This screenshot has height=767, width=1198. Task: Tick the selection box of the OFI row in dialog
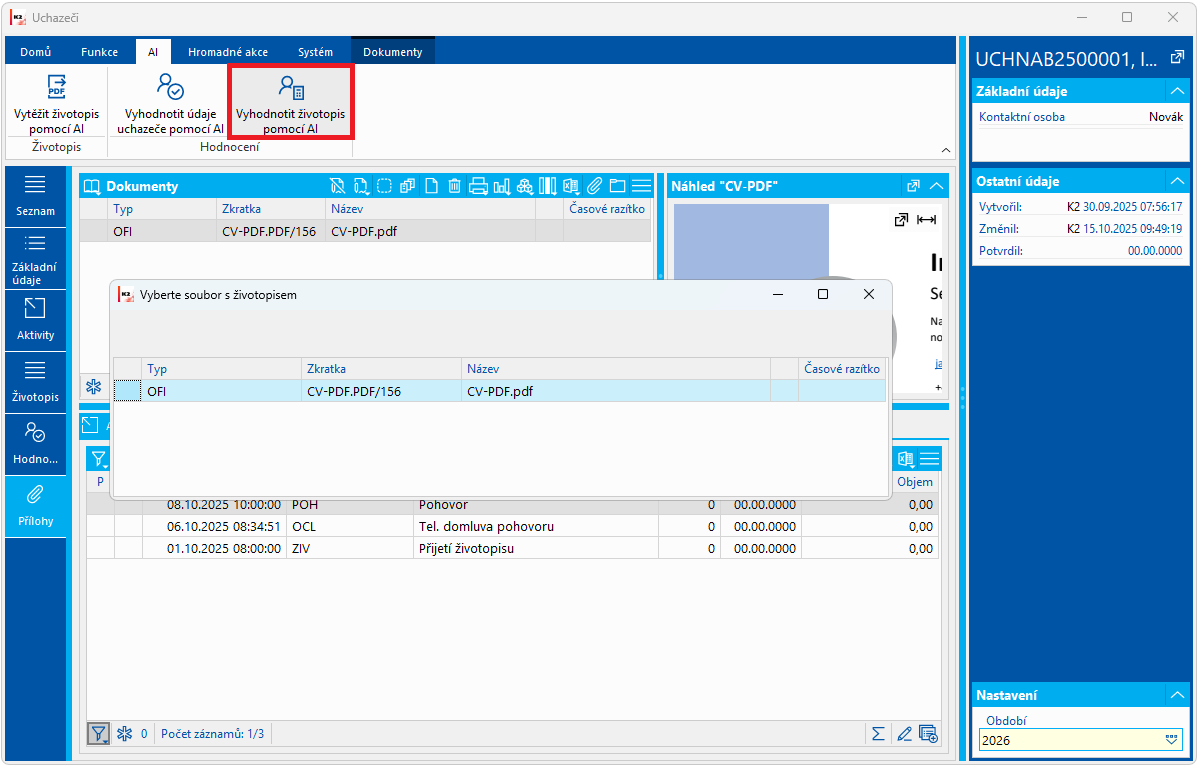tap(128, 391)
